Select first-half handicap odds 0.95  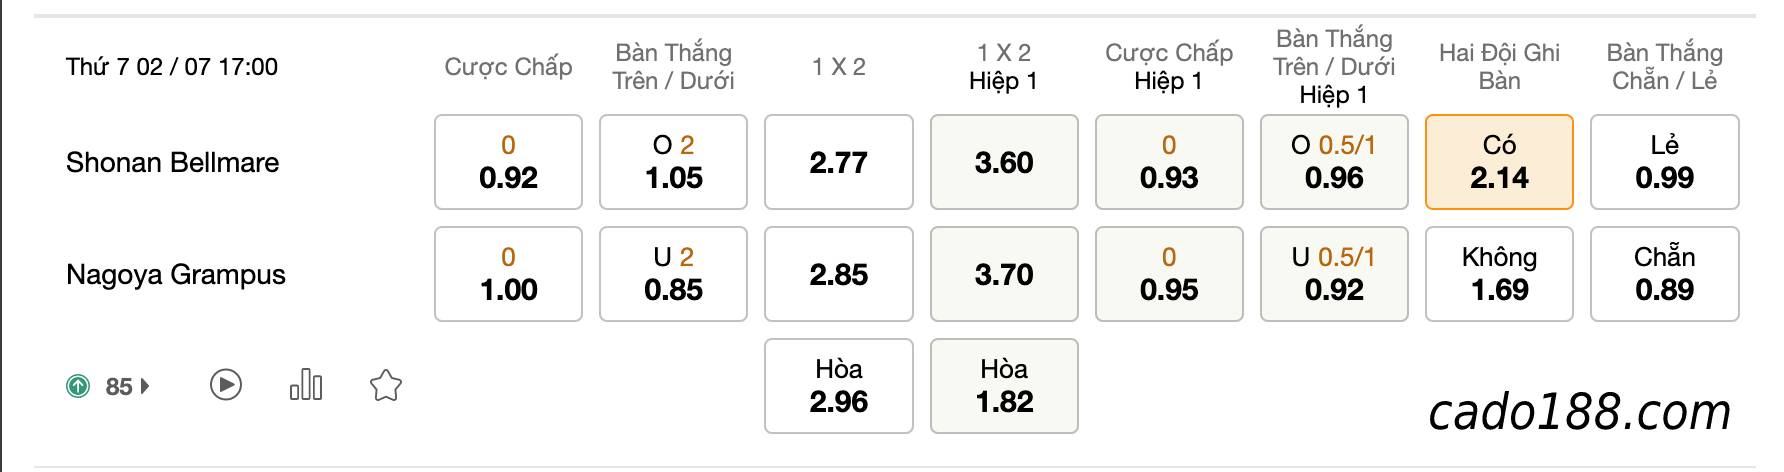click(1169, 274)
